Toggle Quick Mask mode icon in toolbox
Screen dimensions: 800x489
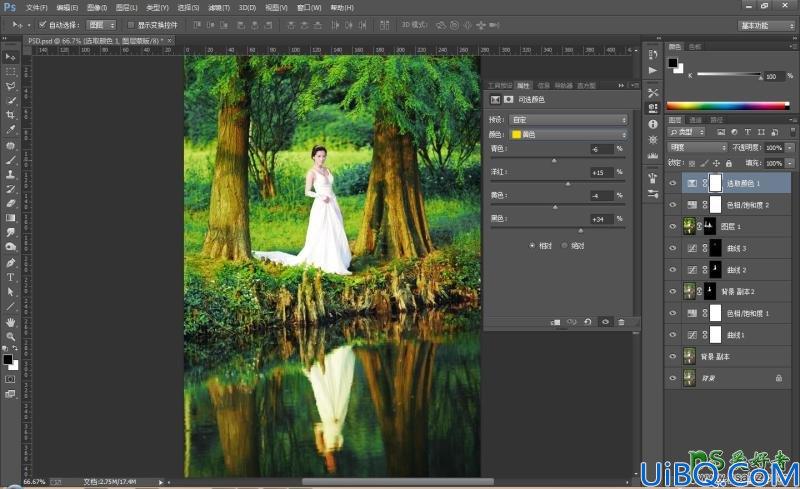click(10, 379)
